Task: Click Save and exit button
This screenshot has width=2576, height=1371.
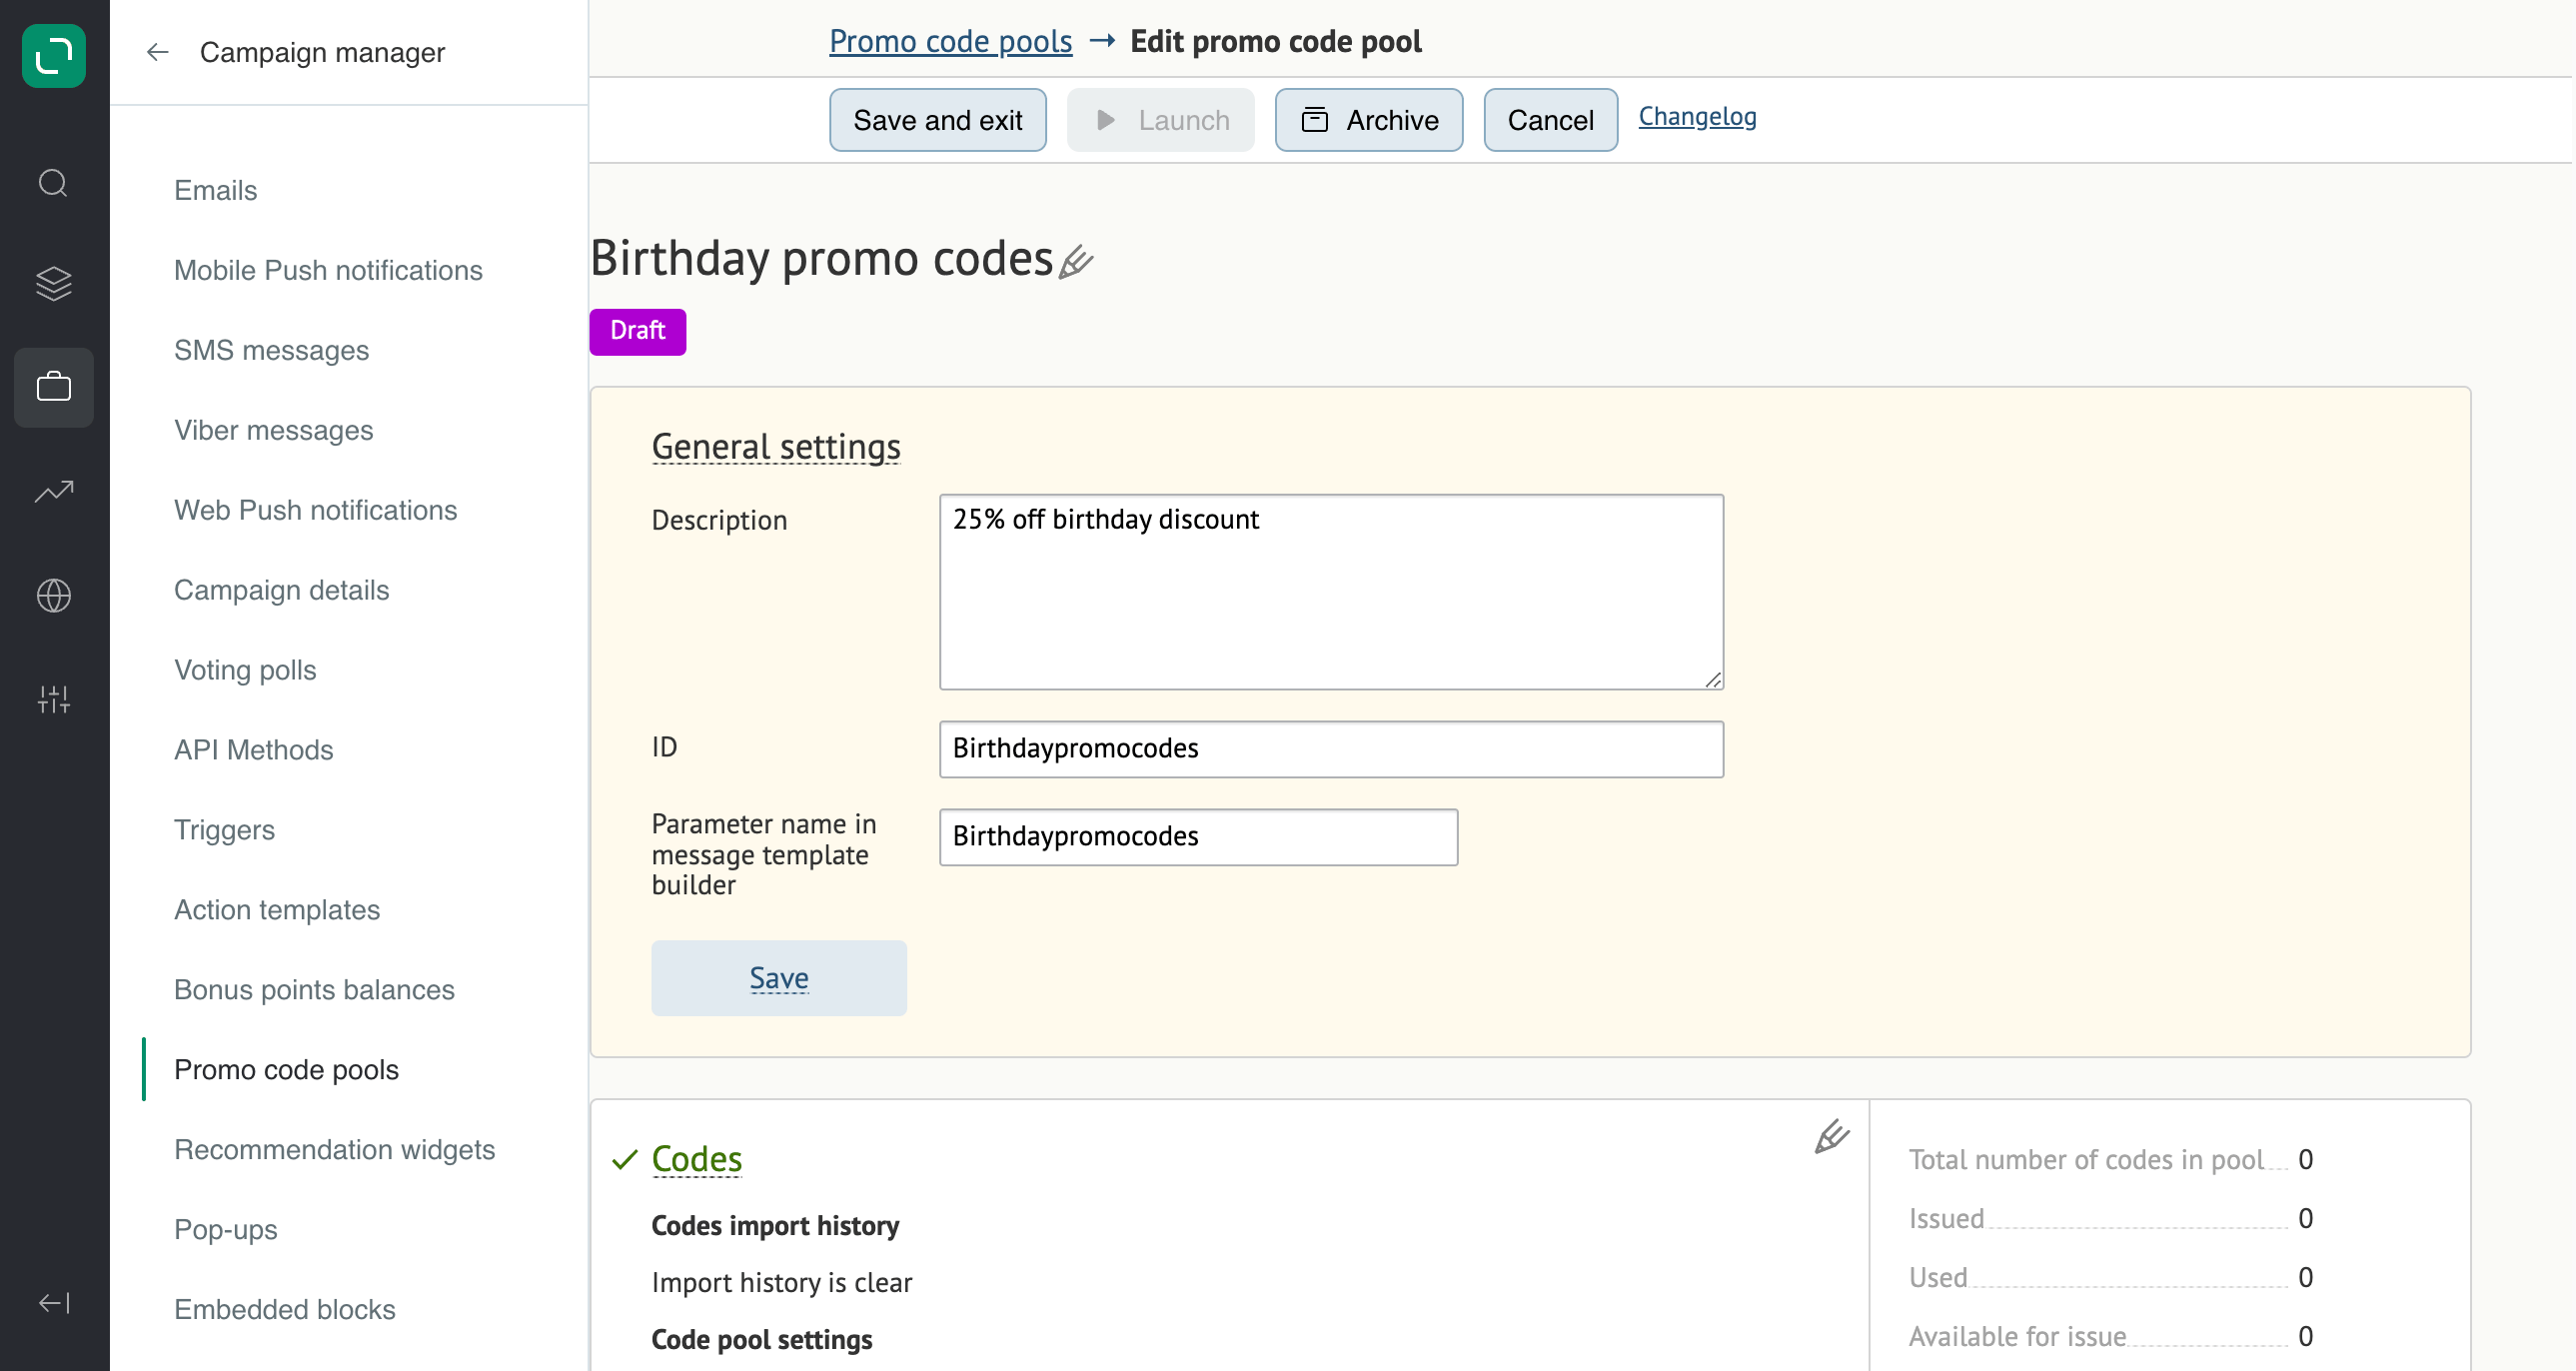Action: 937,120
